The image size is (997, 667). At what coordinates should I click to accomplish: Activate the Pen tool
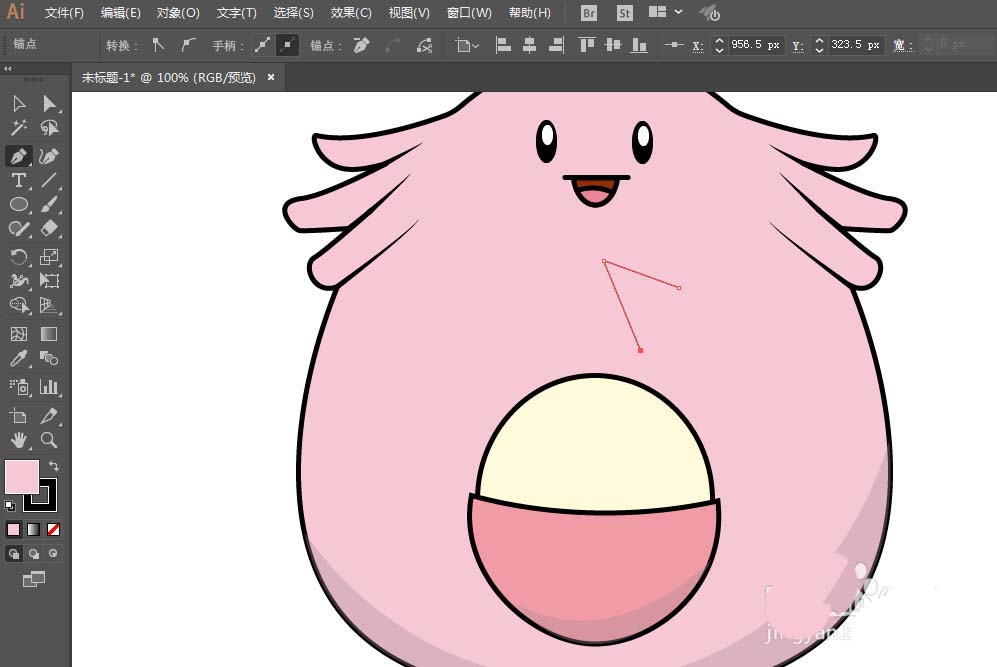(x=19, y=156)
